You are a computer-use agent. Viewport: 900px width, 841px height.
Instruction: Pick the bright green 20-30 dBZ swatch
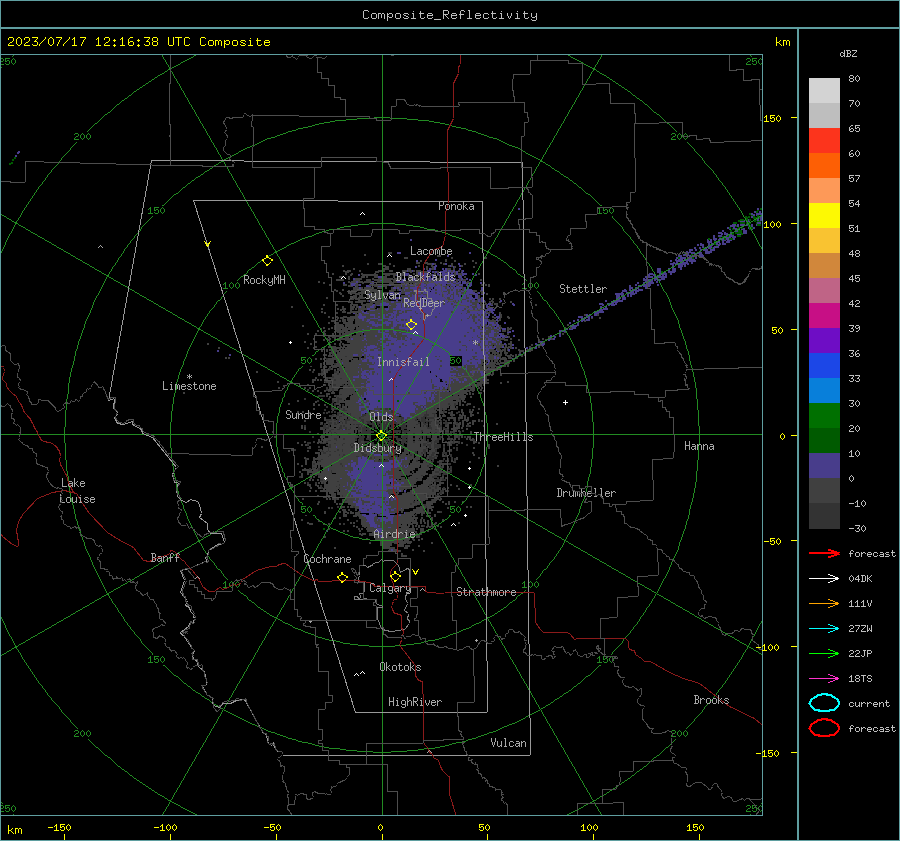[824, 416]
